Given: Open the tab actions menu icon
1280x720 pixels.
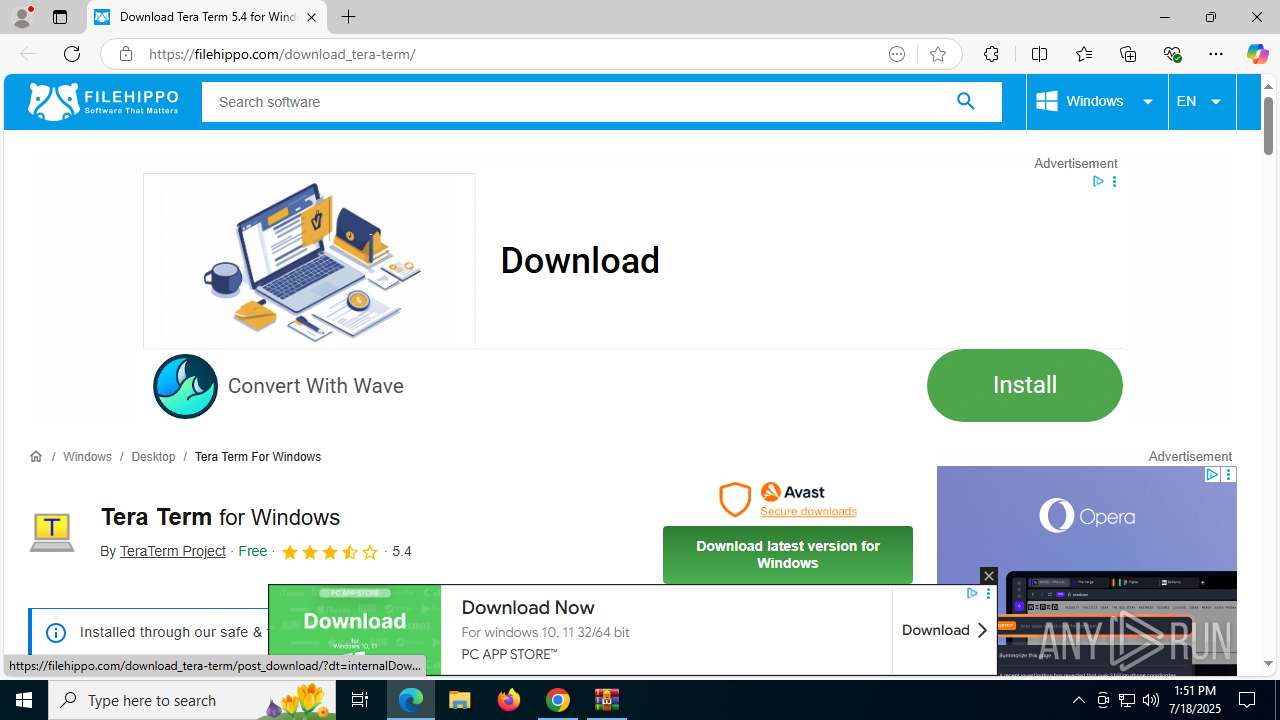Looking at the screenshot, I should pos(60,17).
